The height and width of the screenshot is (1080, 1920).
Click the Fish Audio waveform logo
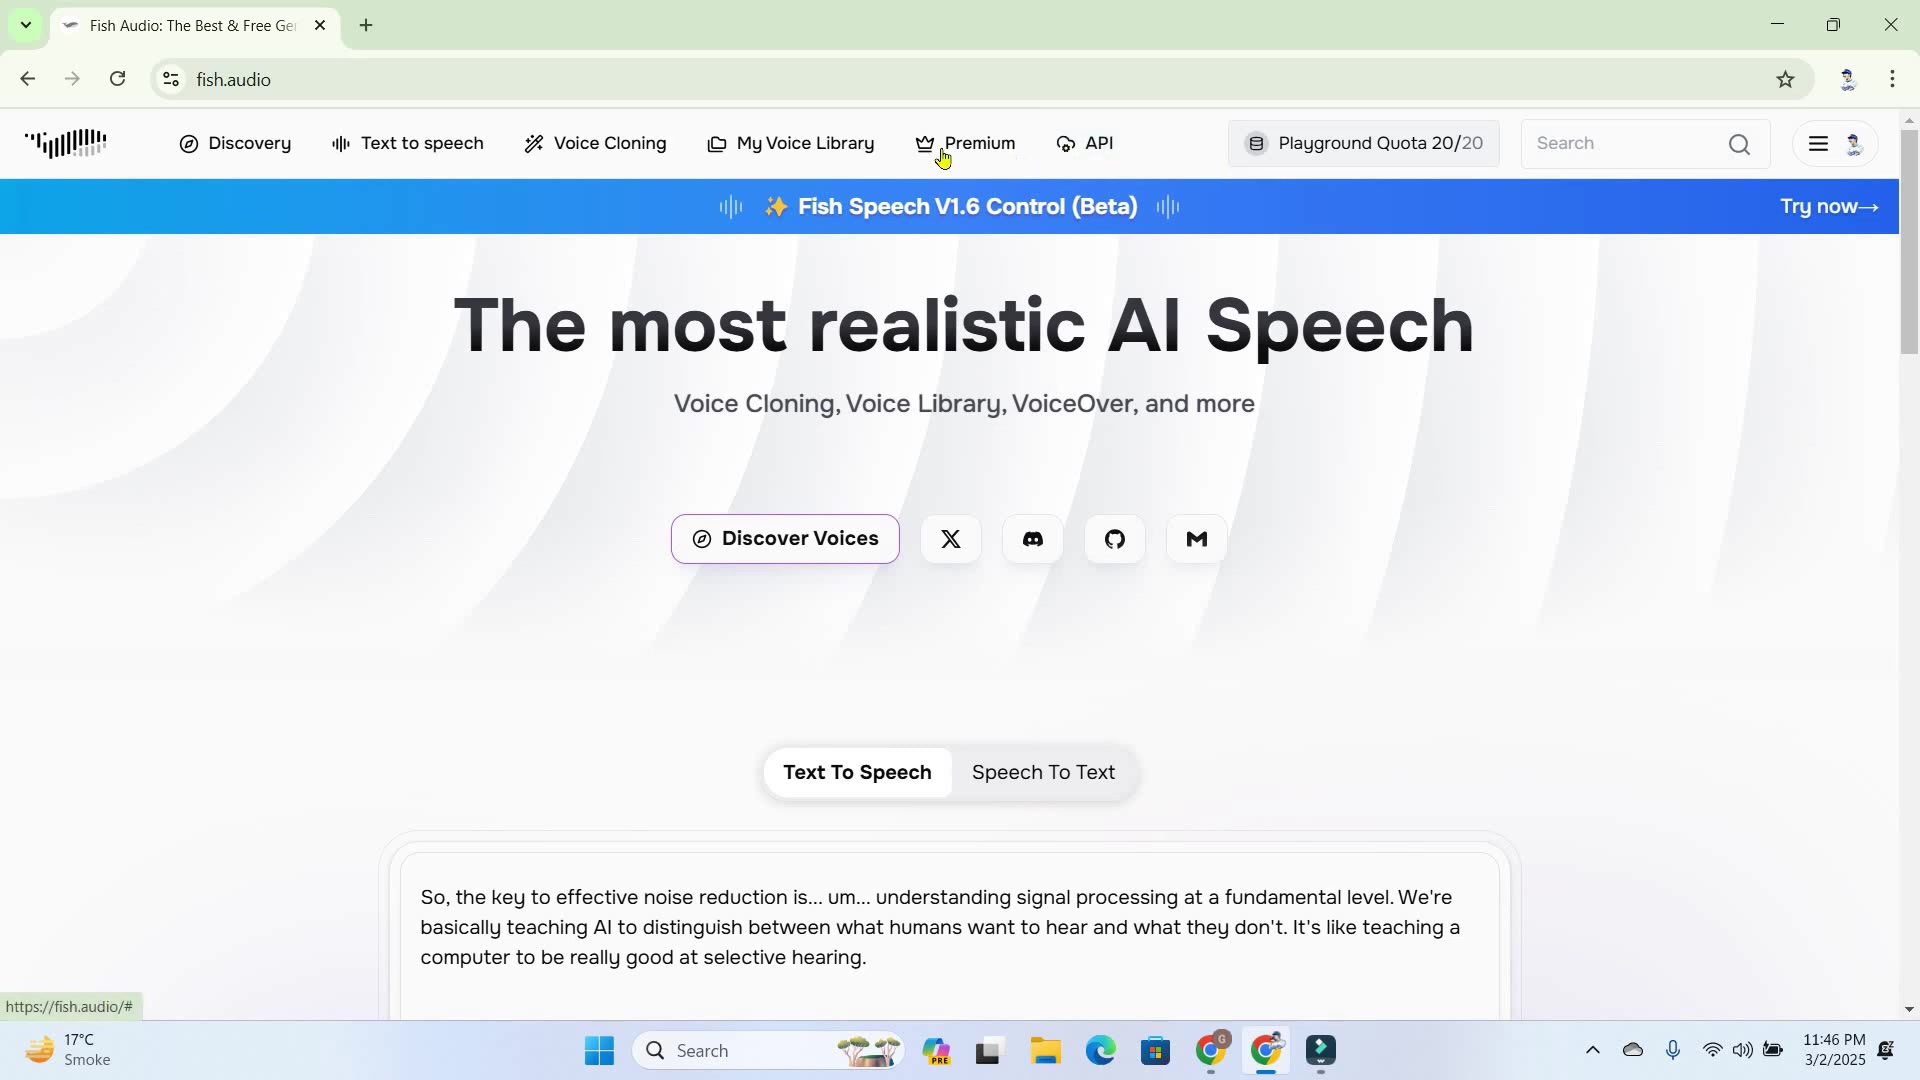[x=66, y=144]
